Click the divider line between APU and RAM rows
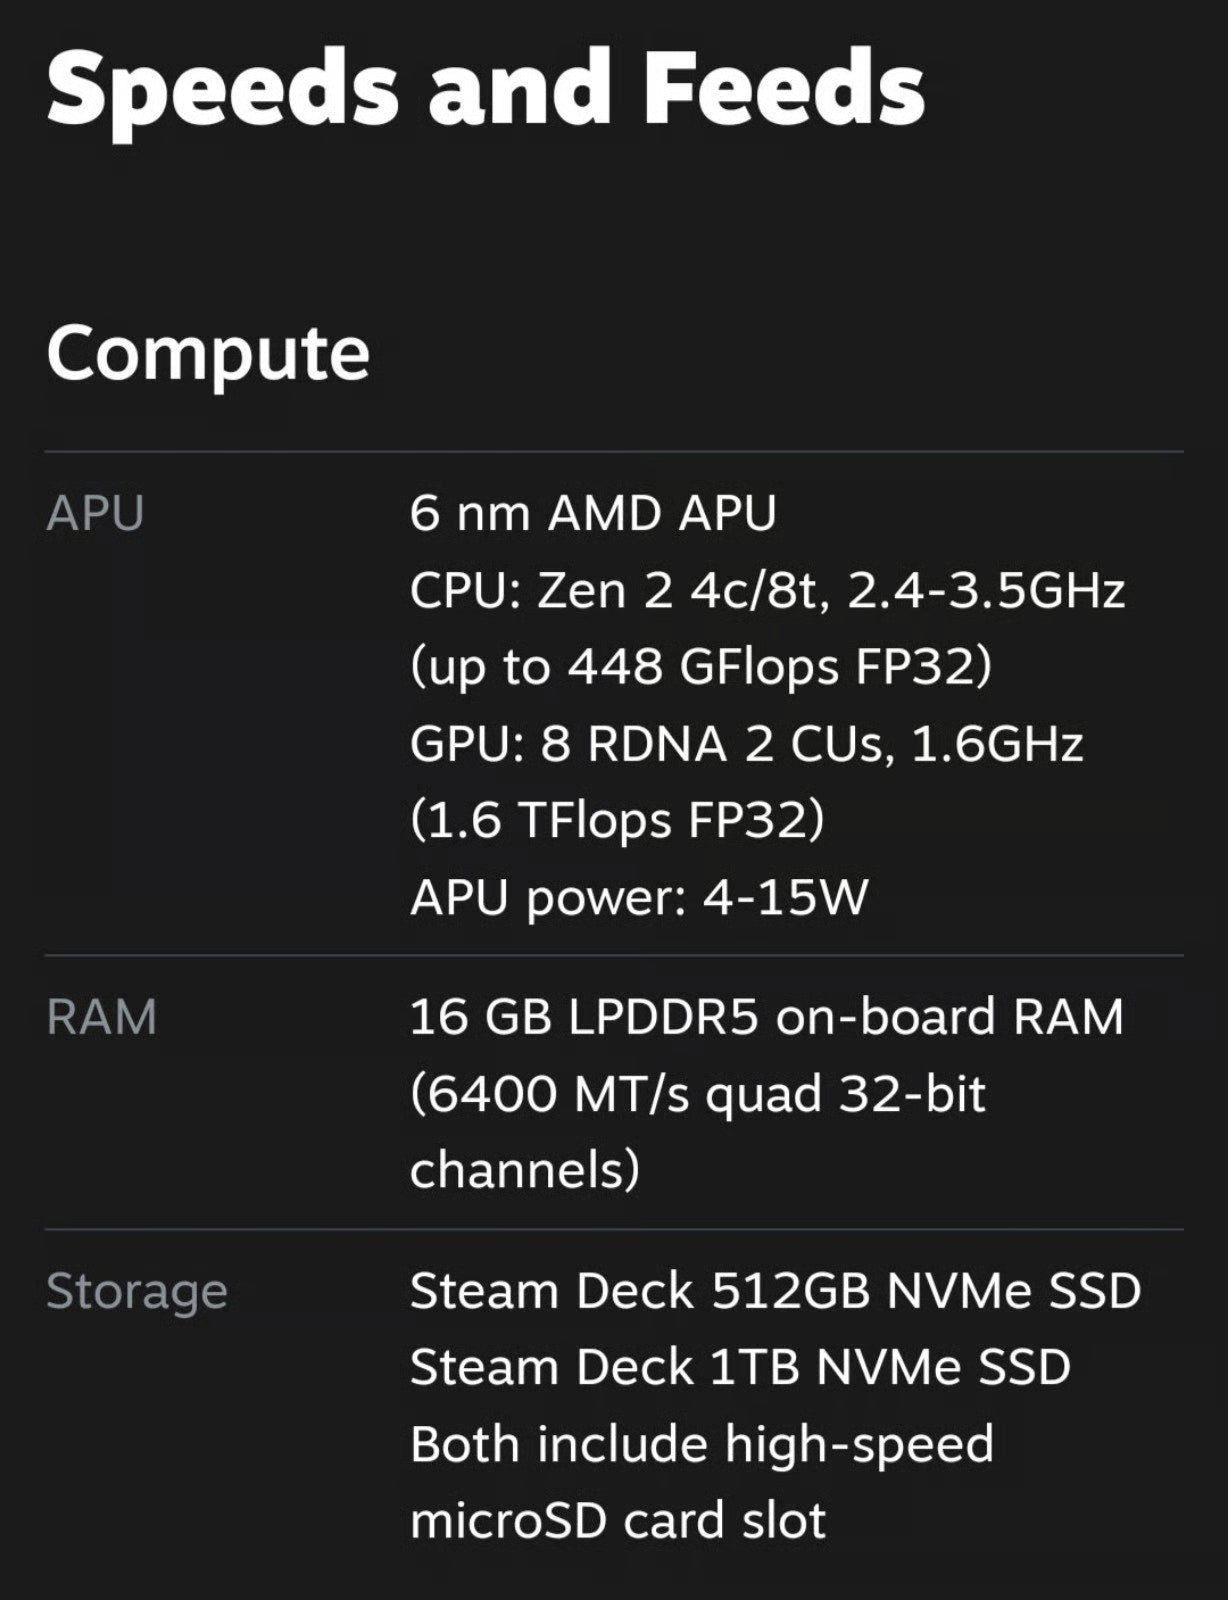1228x1600 pixels. pos(614,956)
